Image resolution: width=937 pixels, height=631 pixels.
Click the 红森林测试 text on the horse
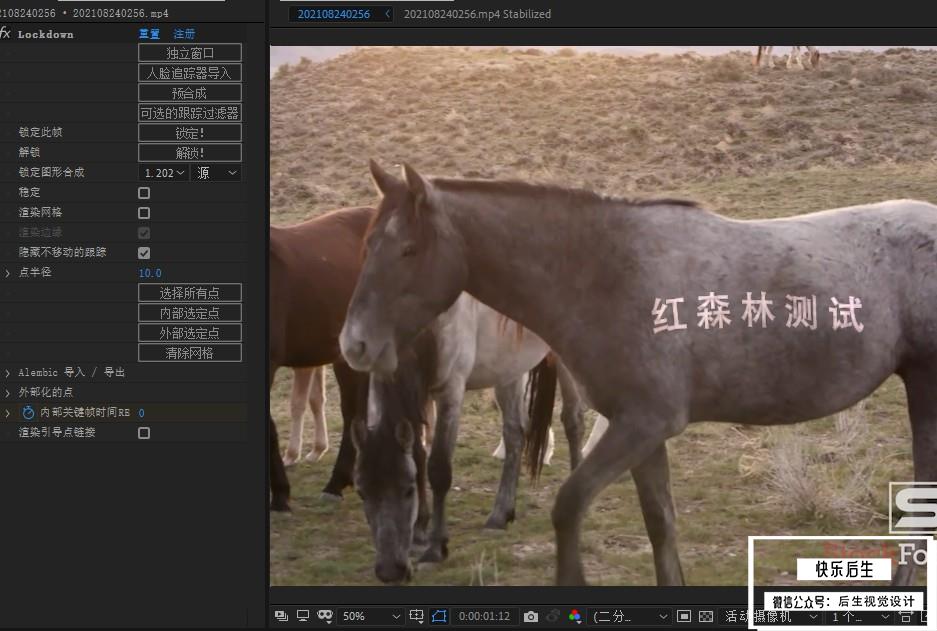[758, 313]
